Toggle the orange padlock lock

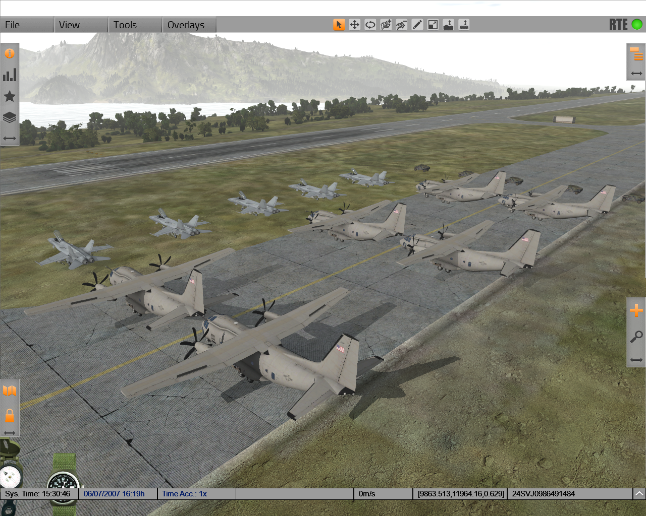point(10,414)
